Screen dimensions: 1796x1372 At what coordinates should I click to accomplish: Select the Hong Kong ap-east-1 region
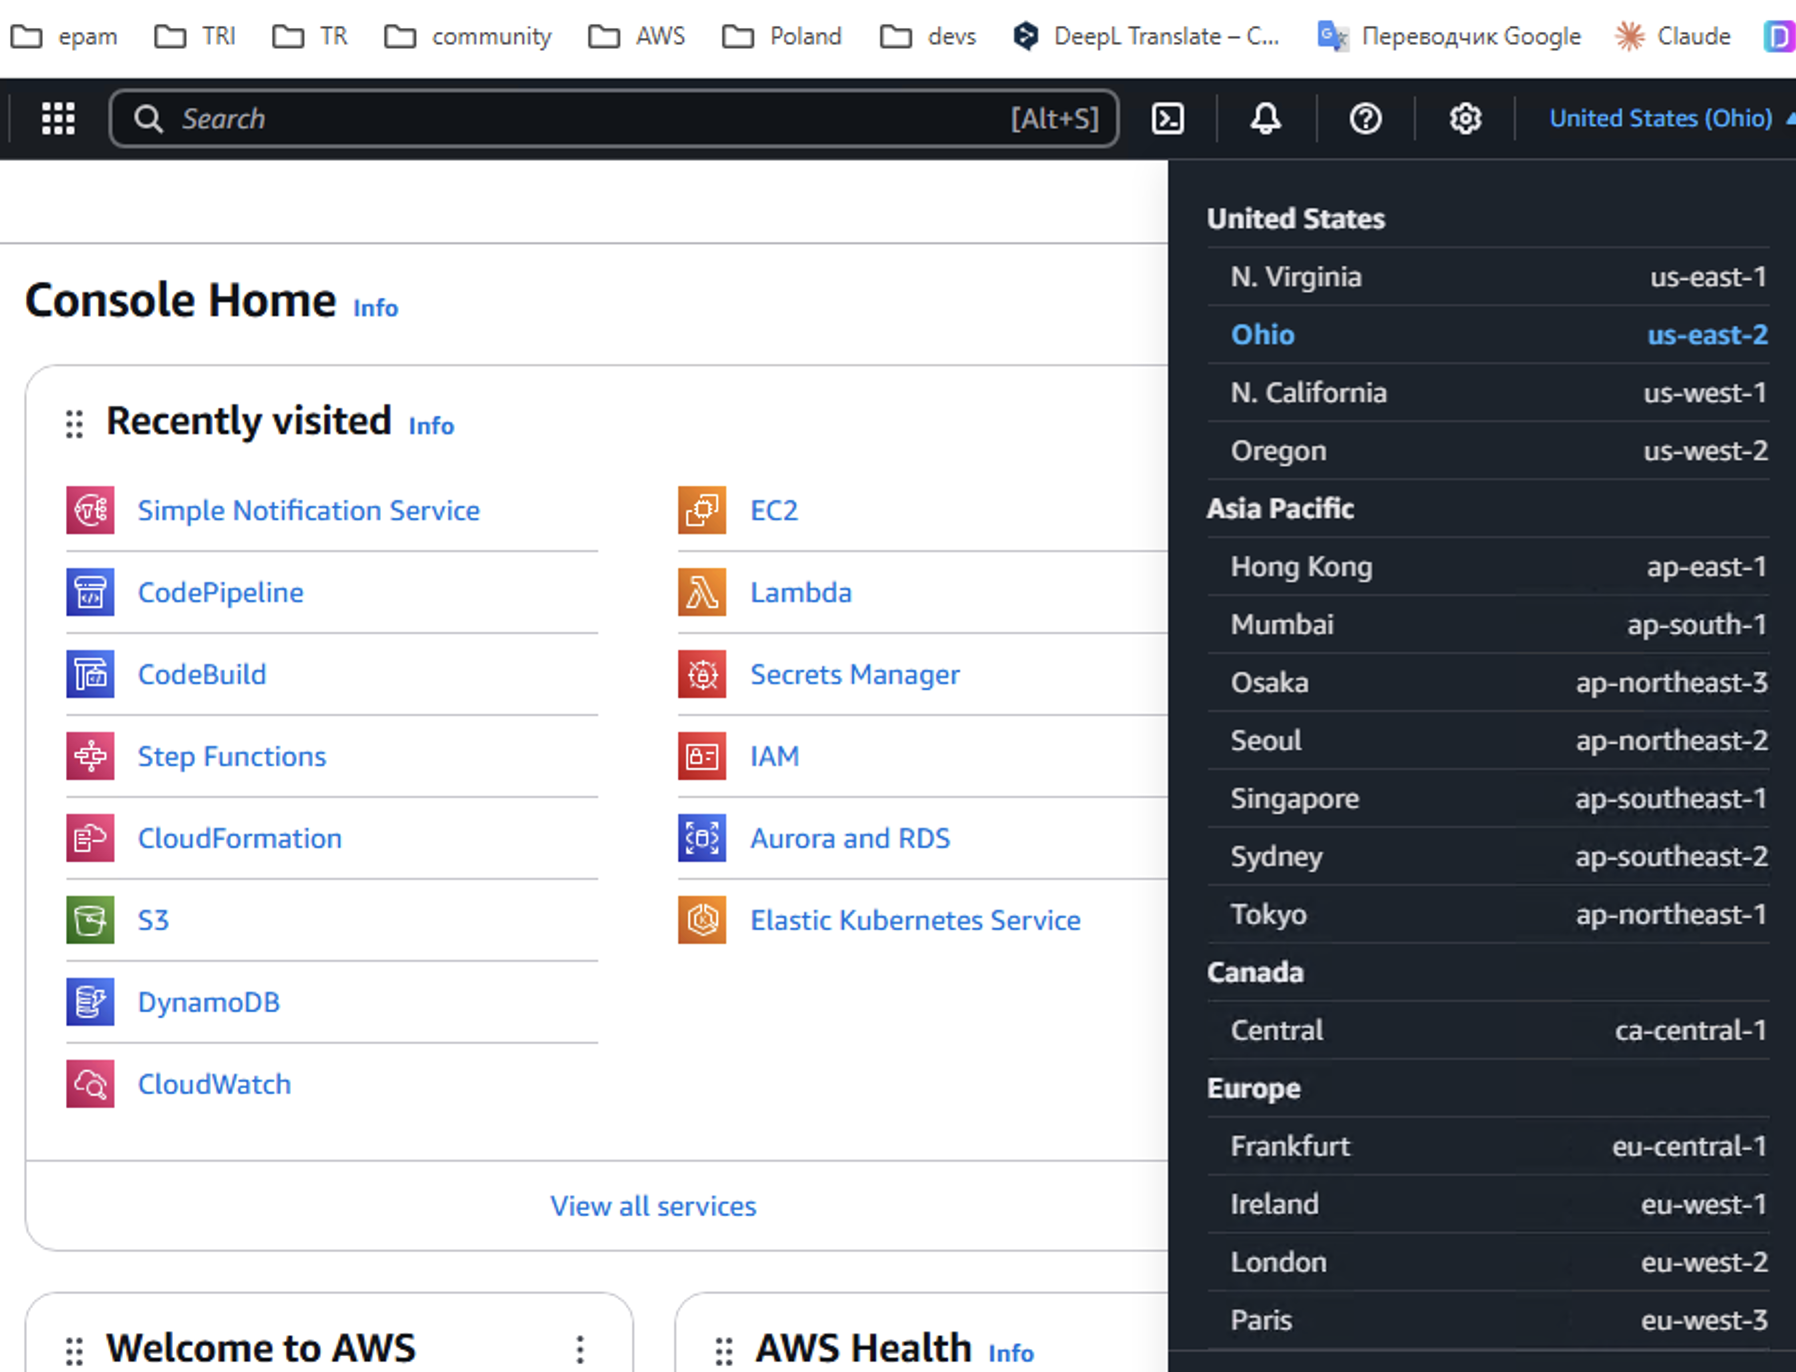(x=1488, y=567)
